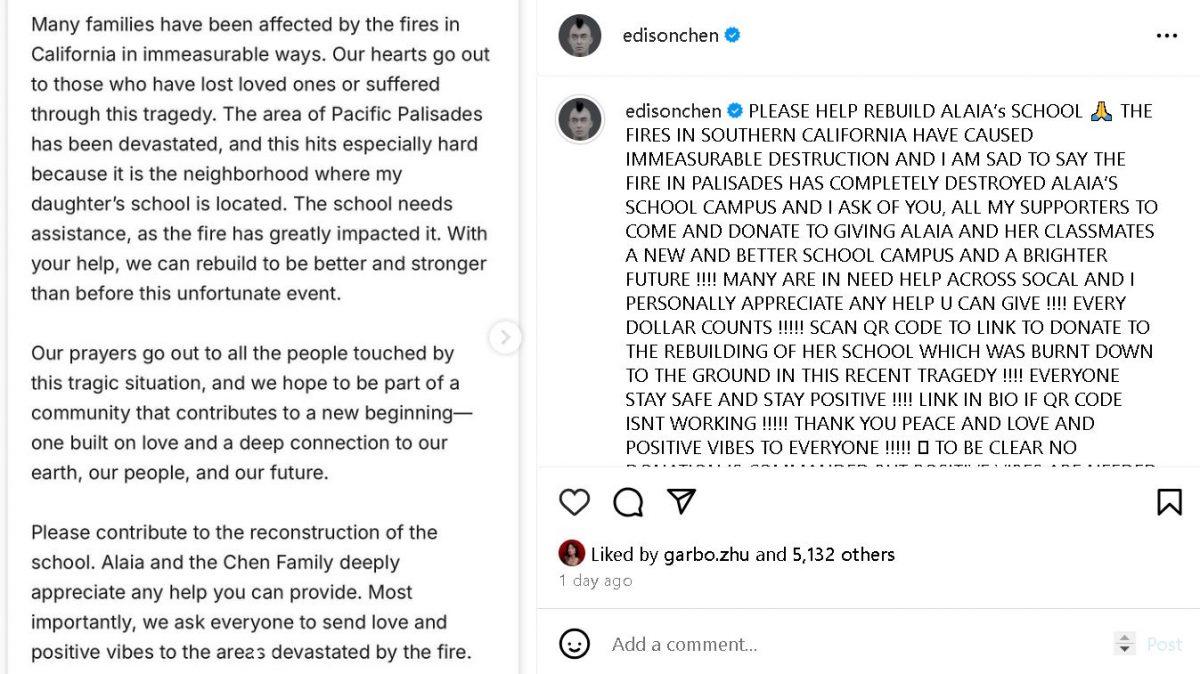Share the post using the paper plane icon
The height and width of the screenshot is (674, 1200).
pyautogui.click(x=681, y=501)
